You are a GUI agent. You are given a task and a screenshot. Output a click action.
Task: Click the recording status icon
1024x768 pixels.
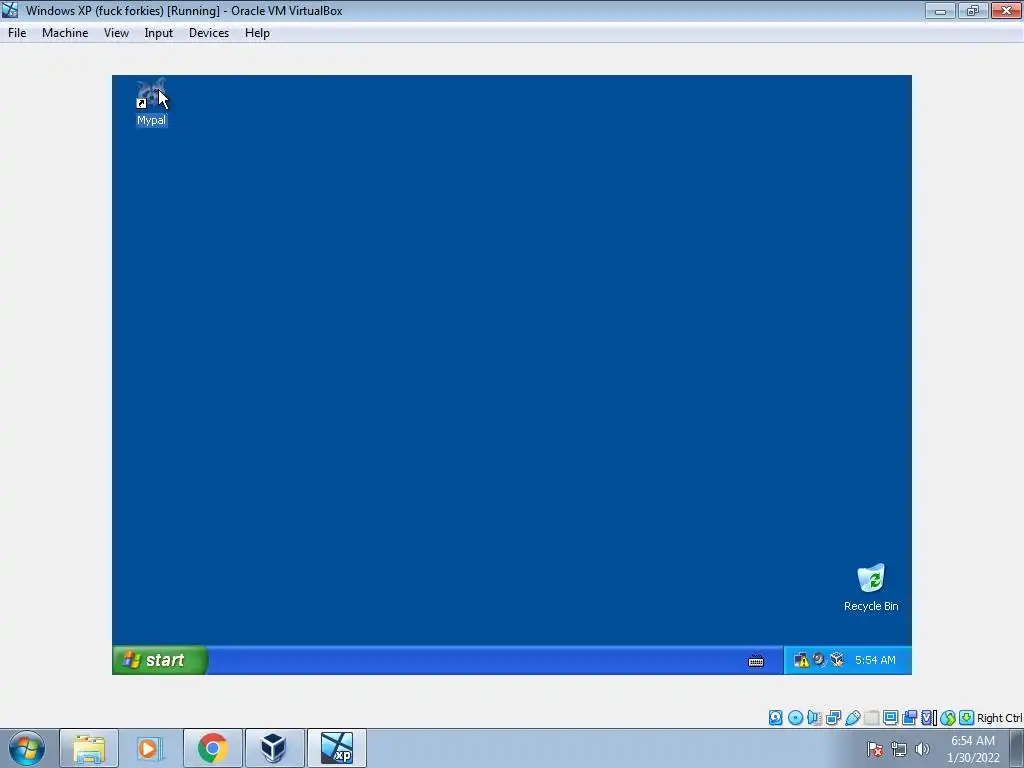click(x=909, y=718)
